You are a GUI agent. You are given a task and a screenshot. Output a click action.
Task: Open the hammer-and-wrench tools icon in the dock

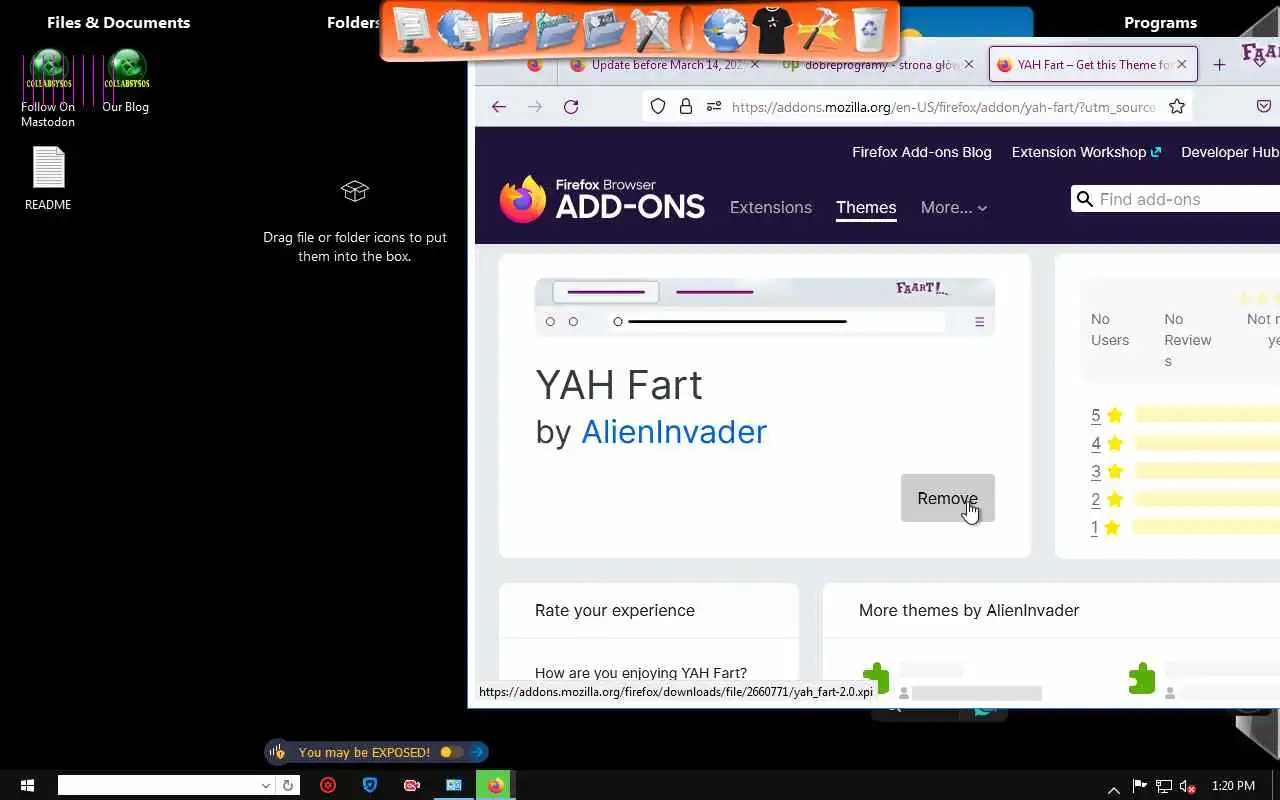pyautogui.click(x=652, y=30)
